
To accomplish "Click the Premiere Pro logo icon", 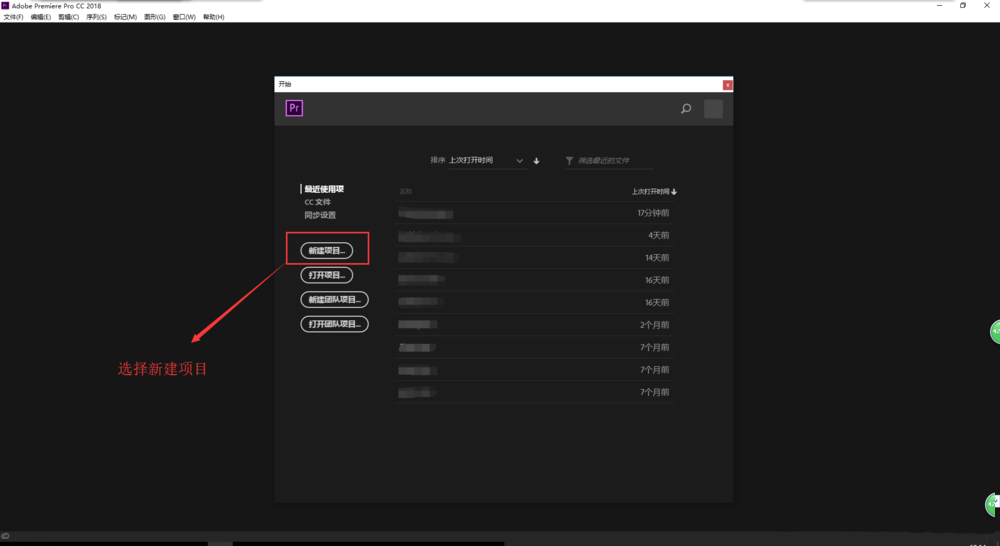I will [x=294, y=109].
